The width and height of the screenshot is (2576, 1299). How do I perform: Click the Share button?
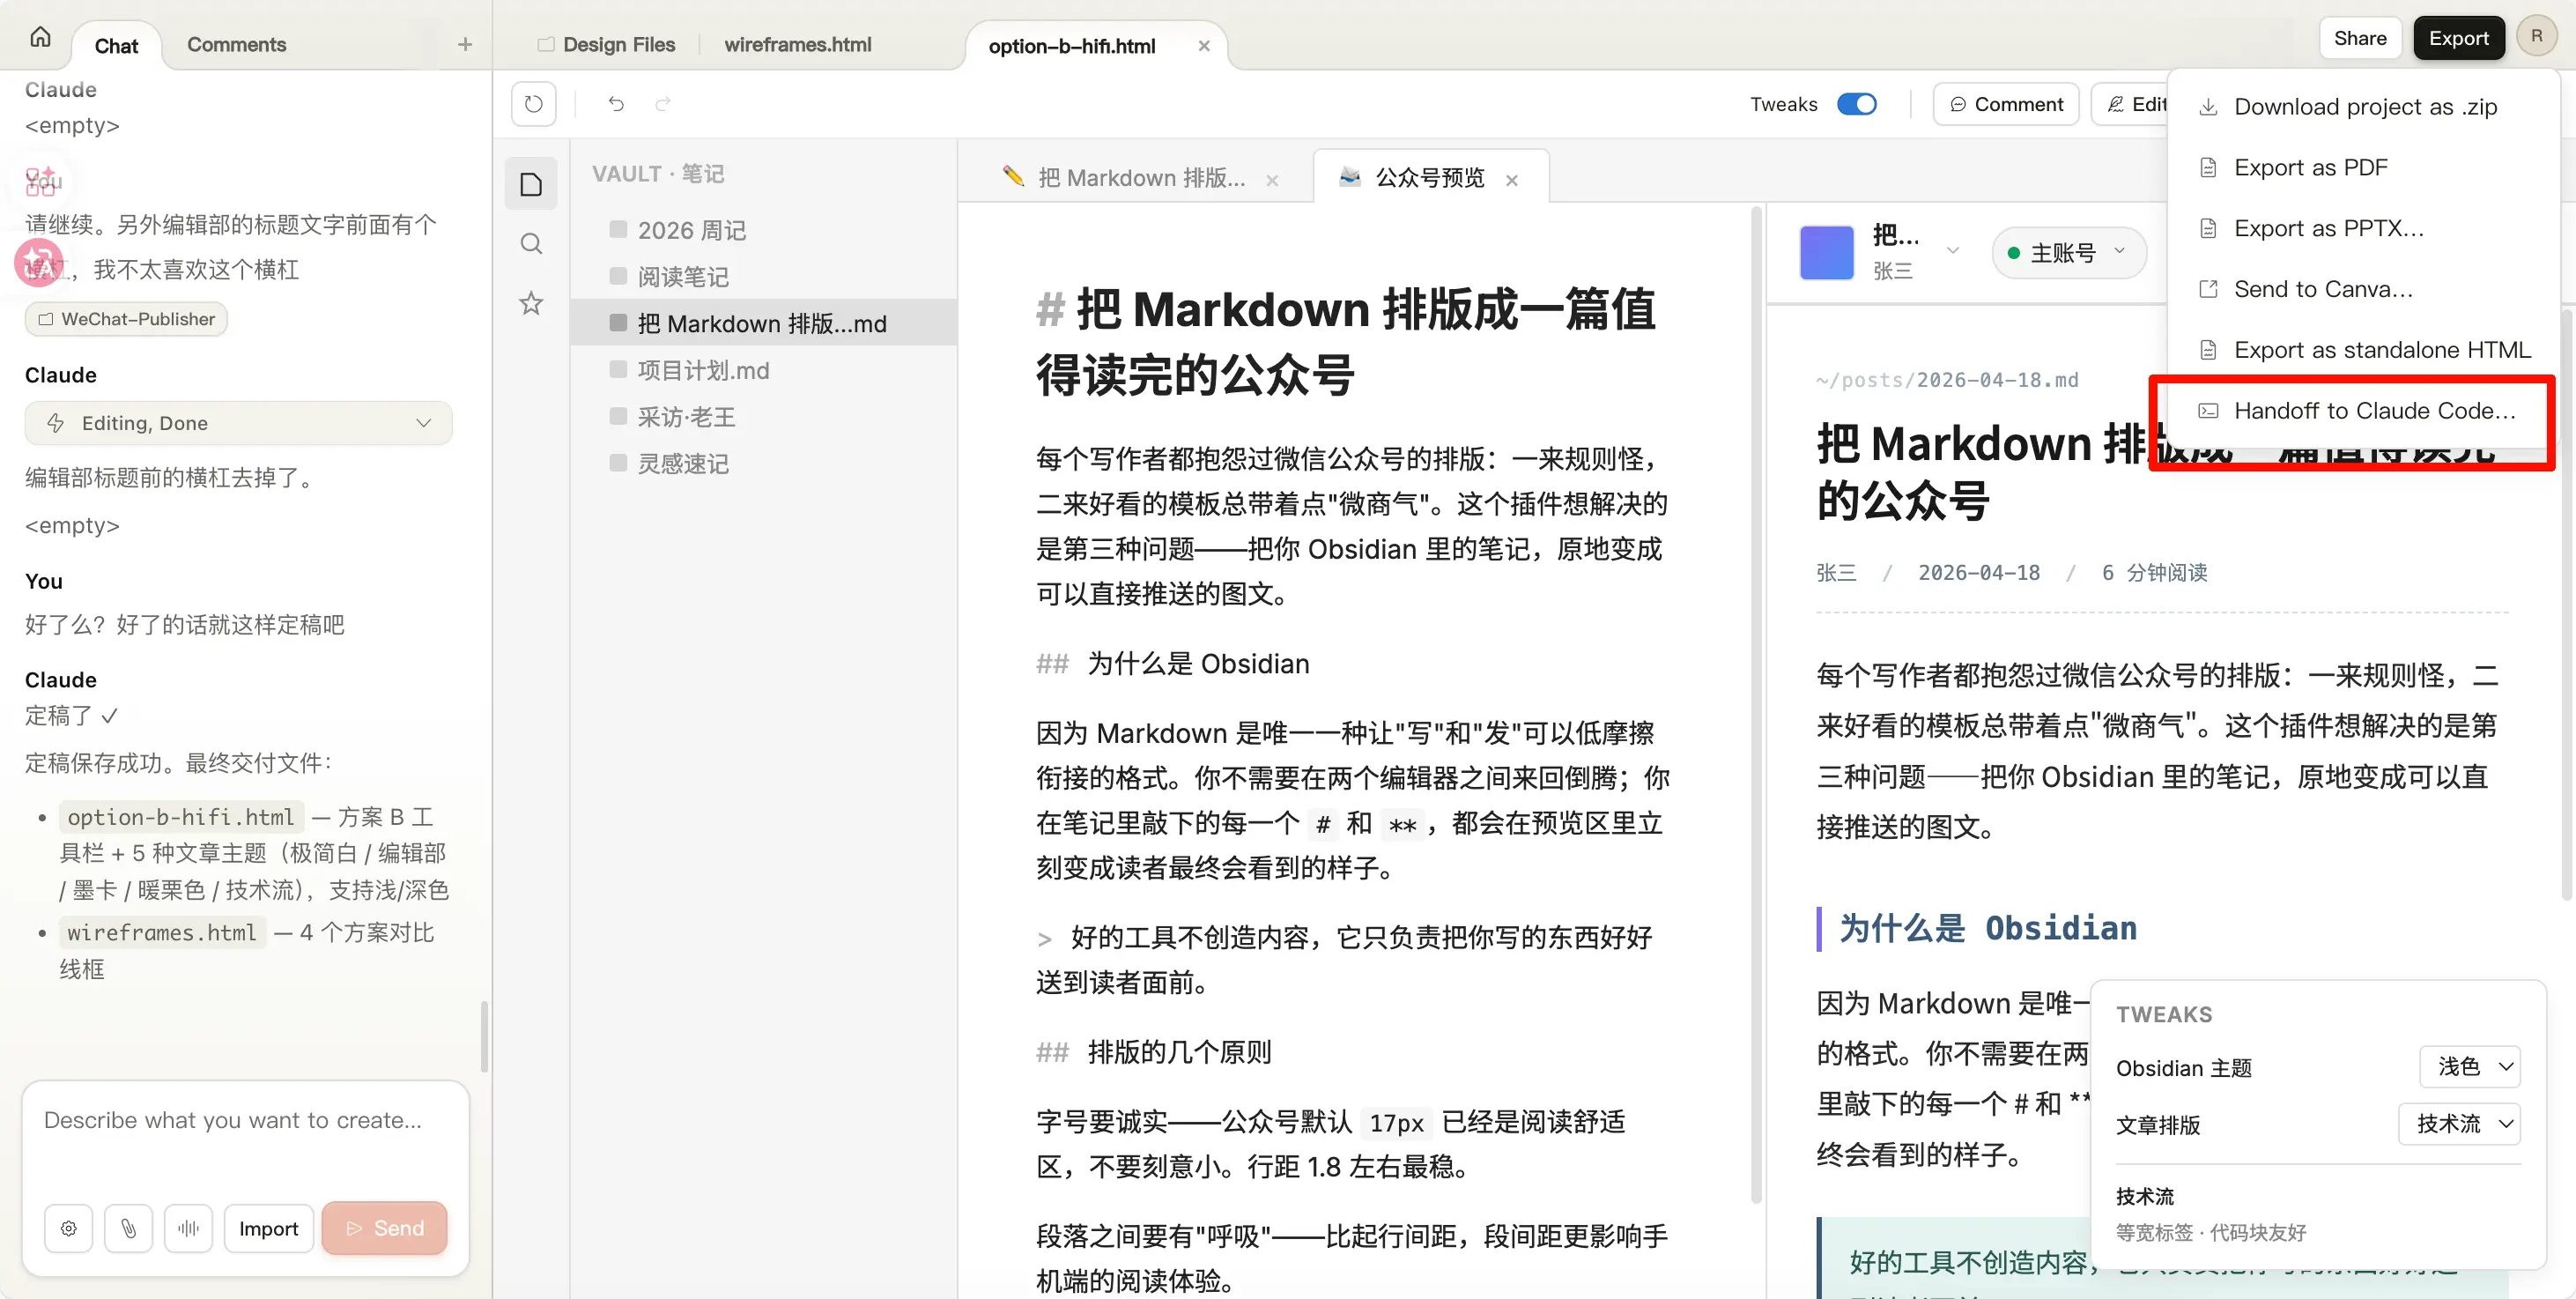click(x=2359, y=38)
